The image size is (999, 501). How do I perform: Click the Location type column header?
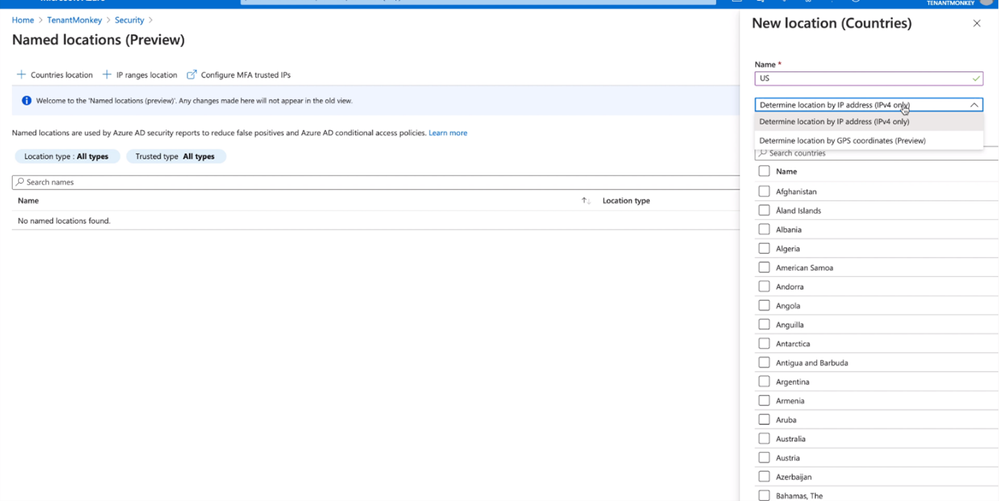626,200
